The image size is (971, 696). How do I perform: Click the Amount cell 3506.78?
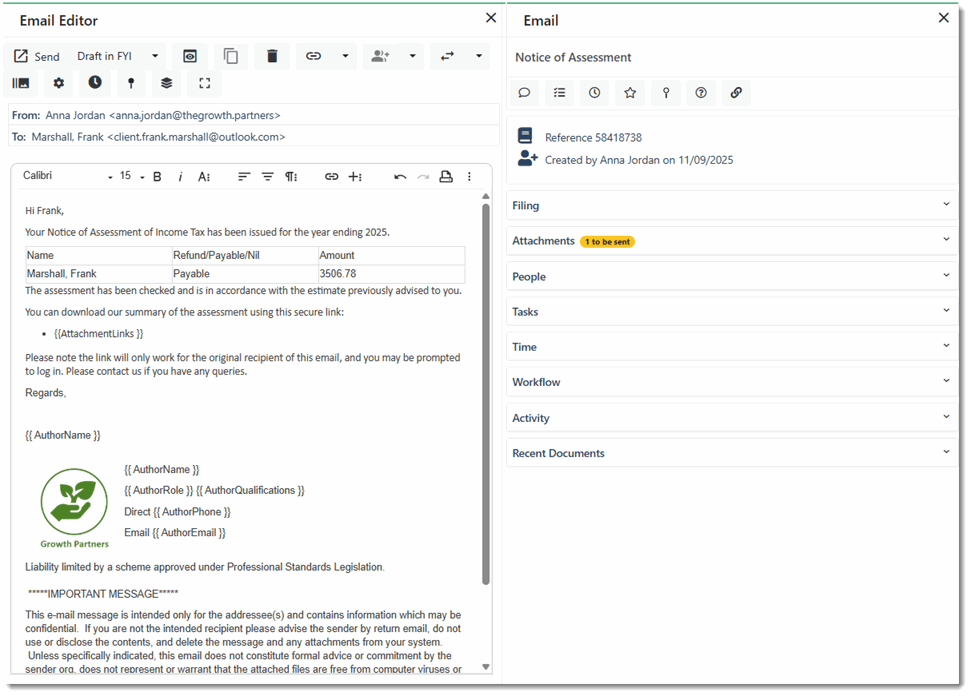tap(391, 274)
